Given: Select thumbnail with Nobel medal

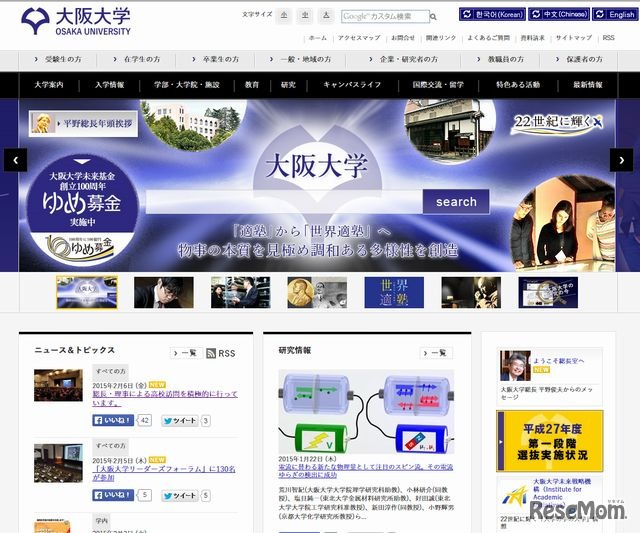Looking at the screenshot, I should click(317, 292).
